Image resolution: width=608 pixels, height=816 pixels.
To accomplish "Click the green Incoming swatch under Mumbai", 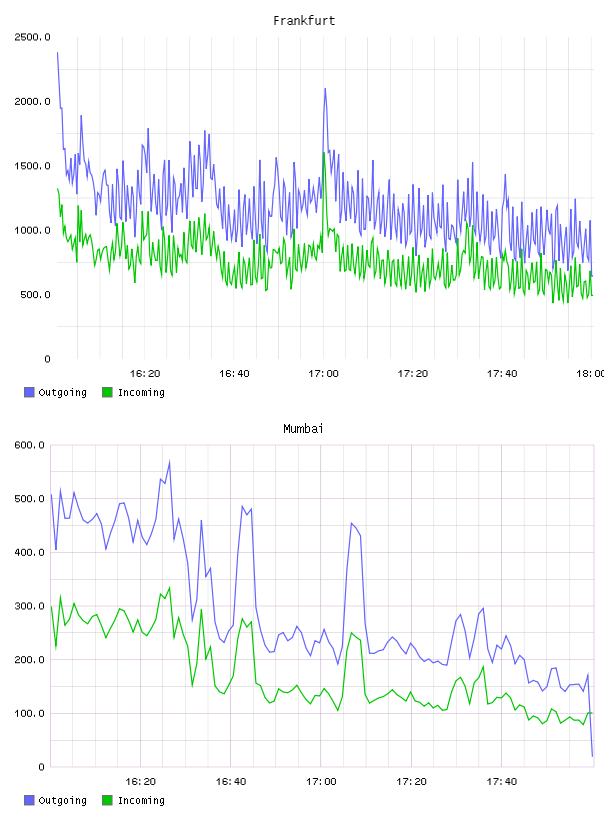I will 107,800.
